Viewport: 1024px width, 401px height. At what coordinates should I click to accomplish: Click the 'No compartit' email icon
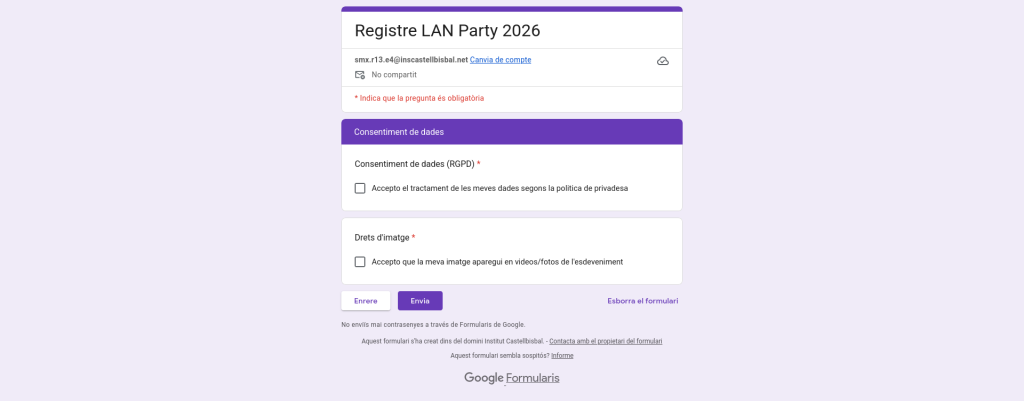pyautogui.click(x=360, y=75)
